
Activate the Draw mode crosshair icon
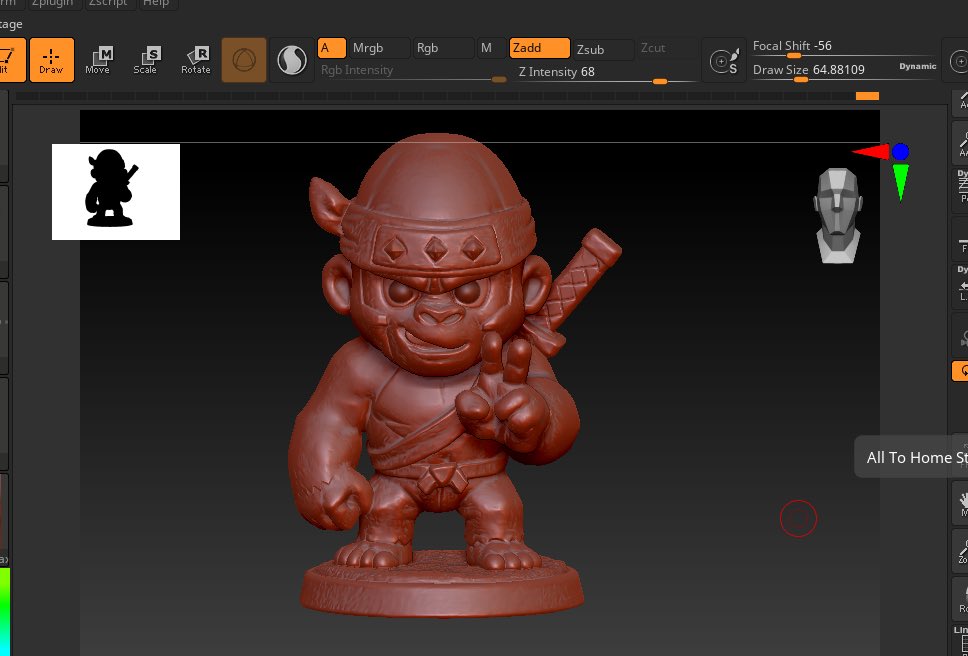(x=51, y=58)
